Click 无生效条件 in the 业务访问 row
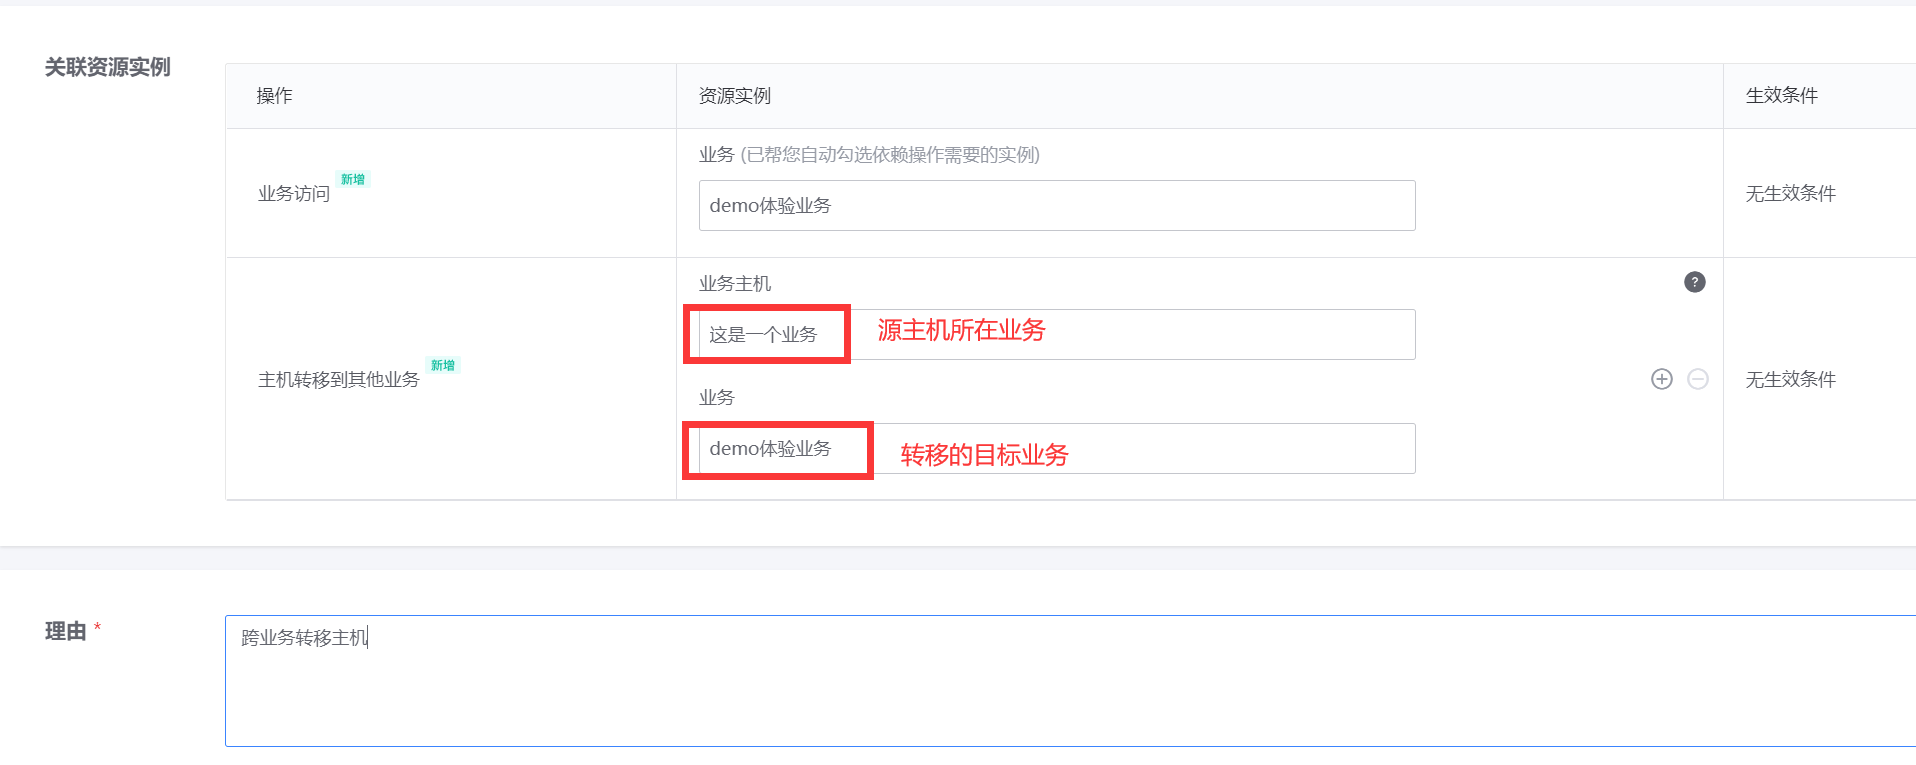1916x765 pixels. tap(1790, 193)
